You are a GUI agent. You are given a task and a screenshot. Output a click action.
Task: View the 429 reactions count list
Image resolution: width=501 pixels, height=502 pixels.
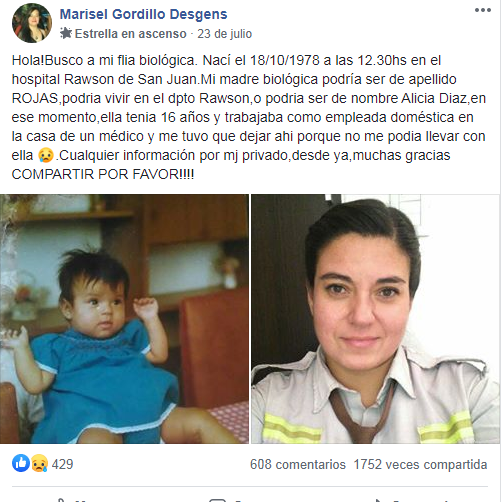[62, 464]
